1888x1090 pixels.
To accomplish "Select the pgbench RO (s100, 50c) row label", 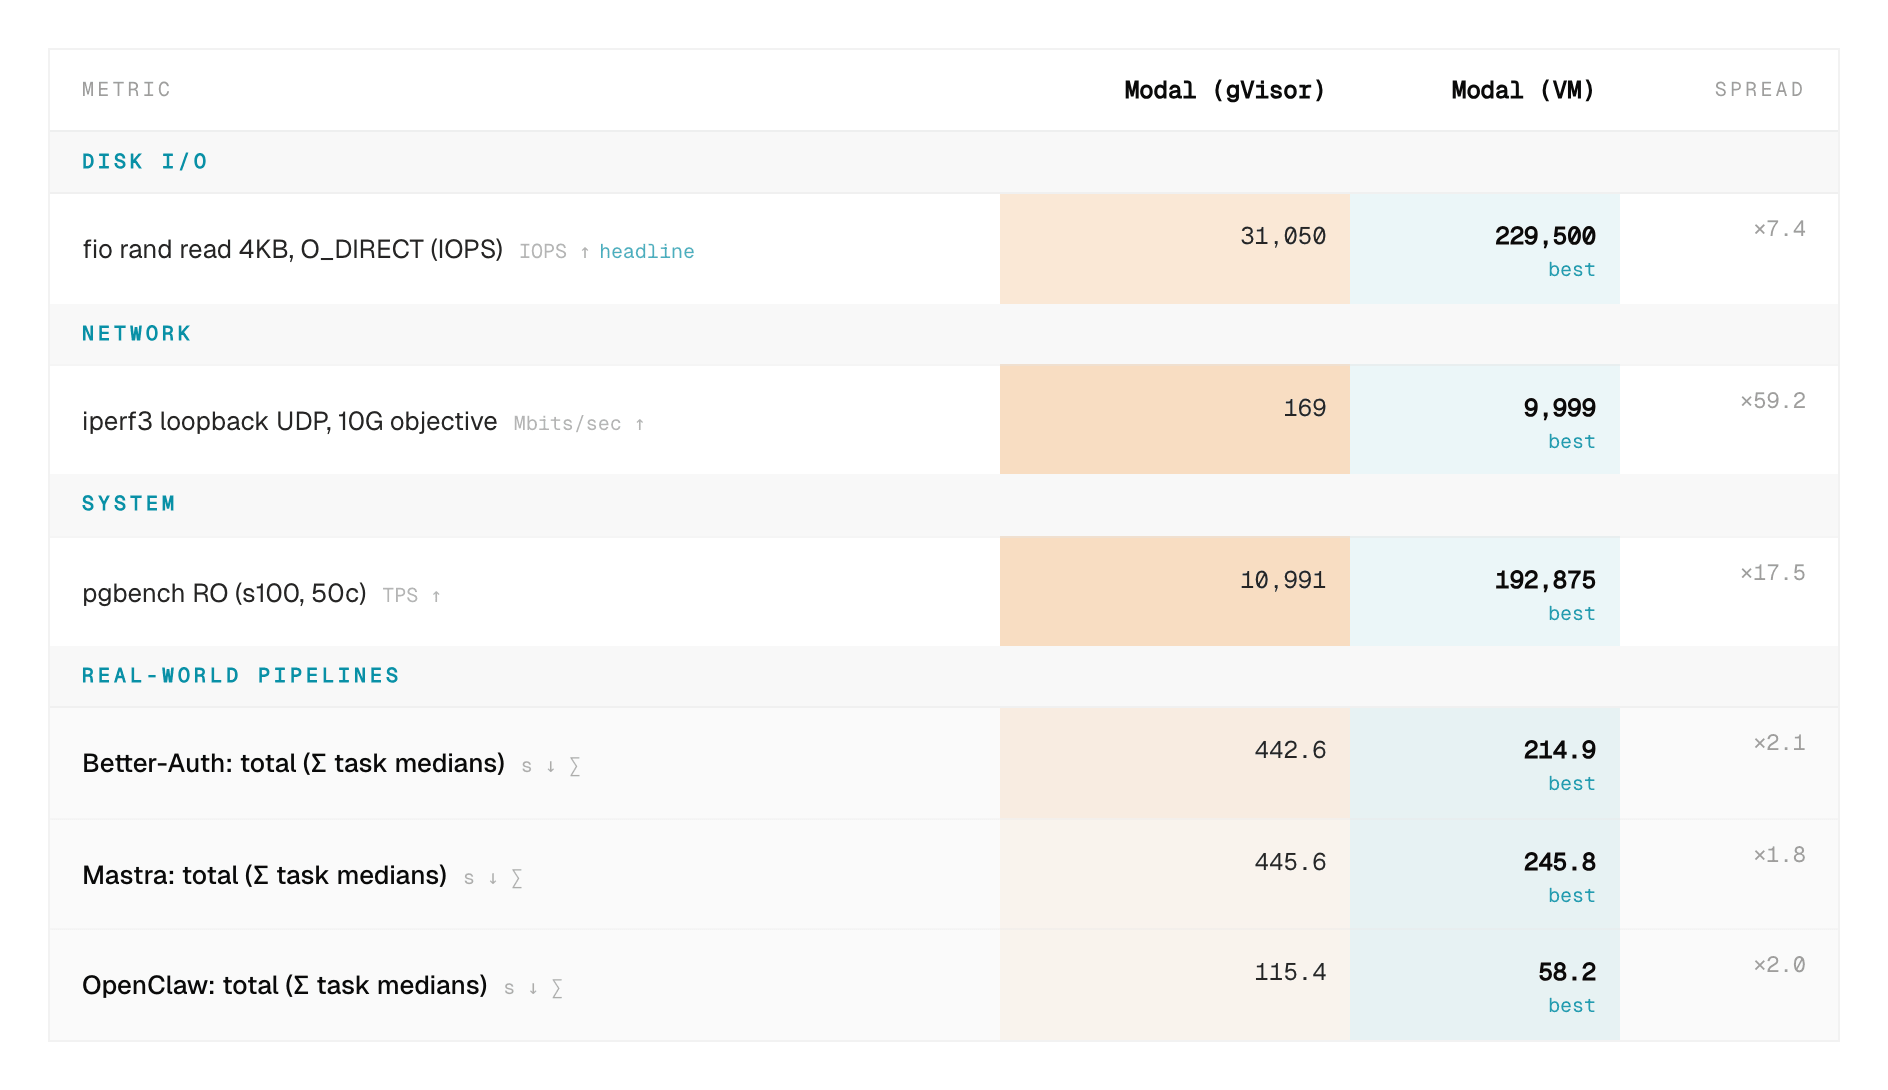I will (225, 594).
